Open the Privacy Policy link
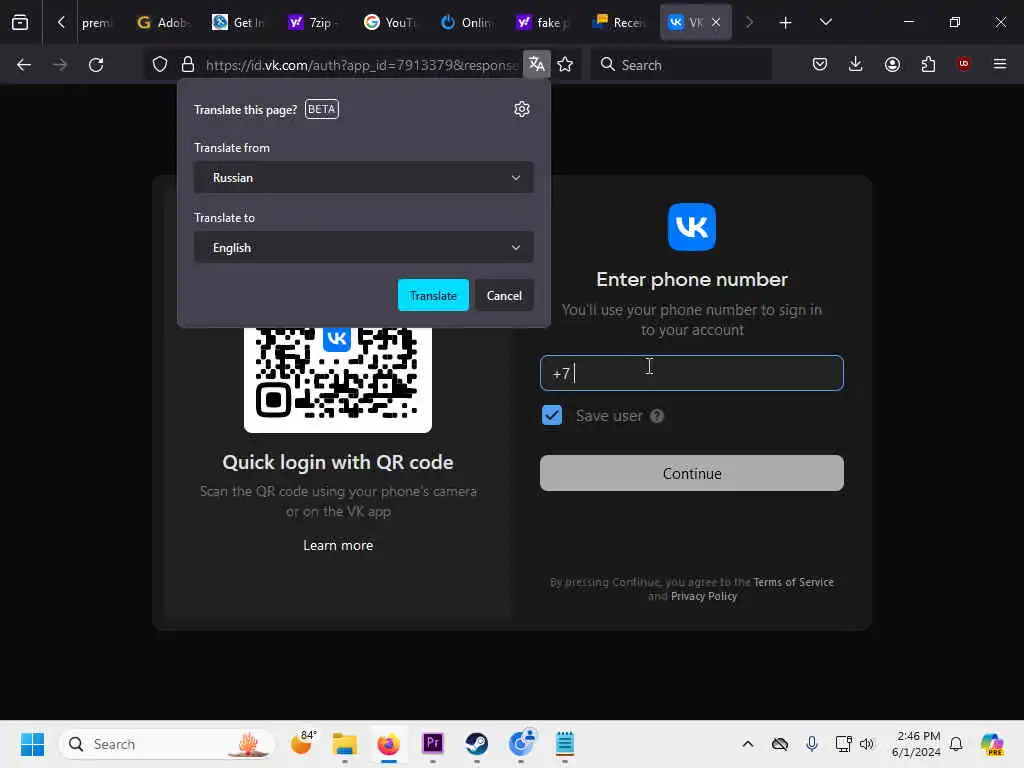 (703, 596)
